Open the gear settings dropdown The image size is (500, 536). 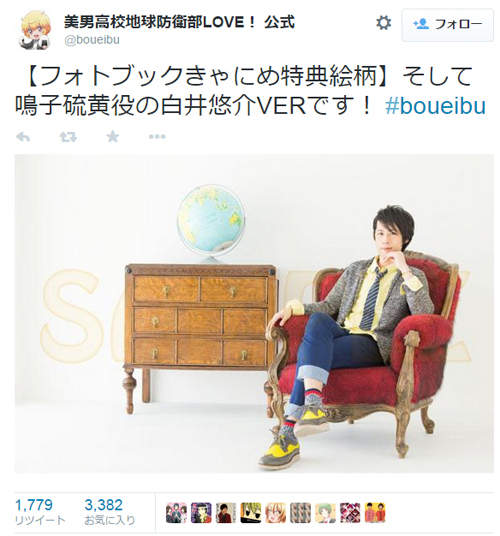pyautogui.click(x=383, y=23)
